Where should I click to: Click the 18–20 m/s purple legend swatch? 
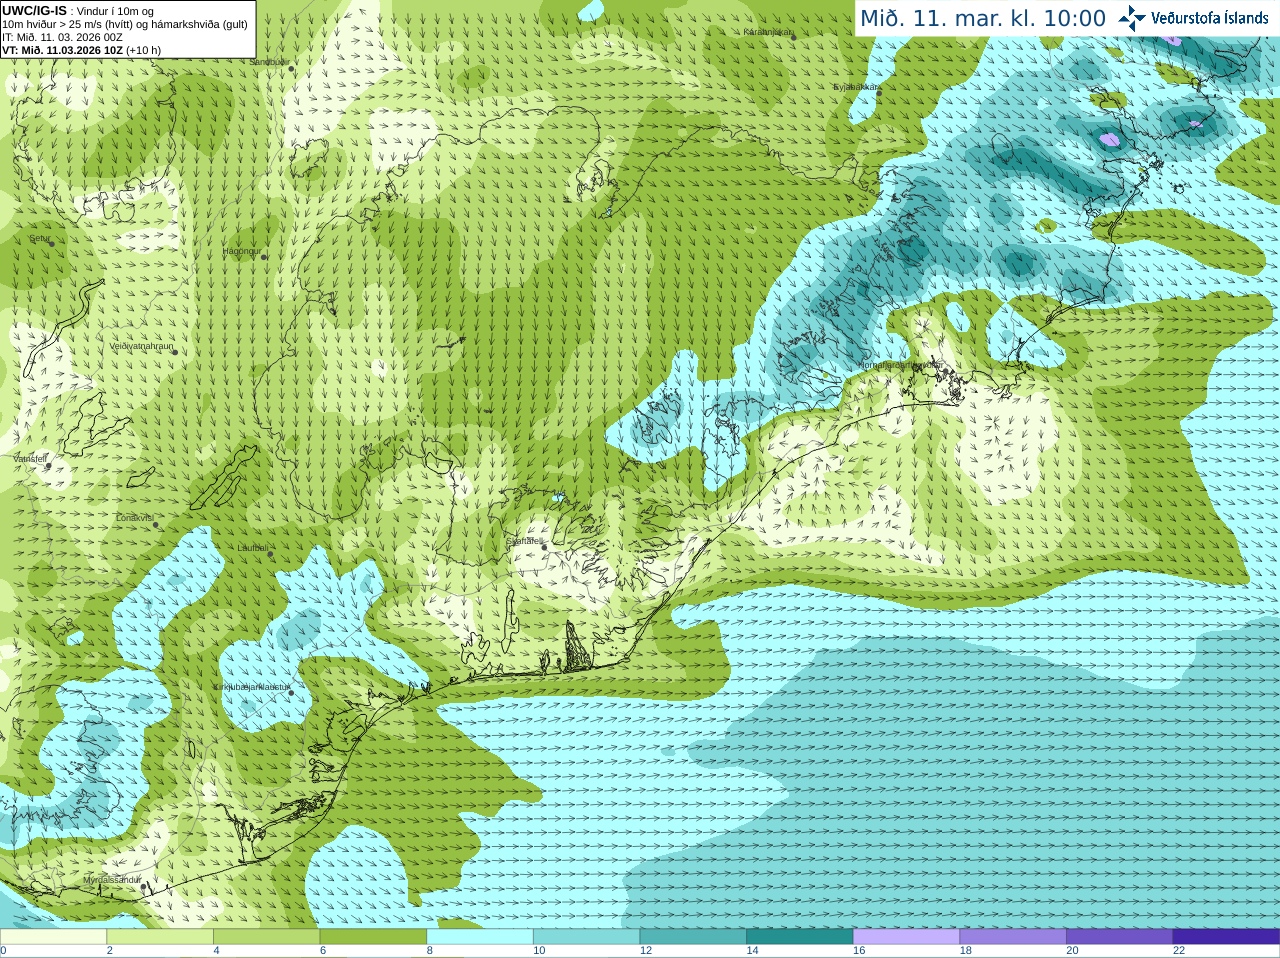(1013, 937)
